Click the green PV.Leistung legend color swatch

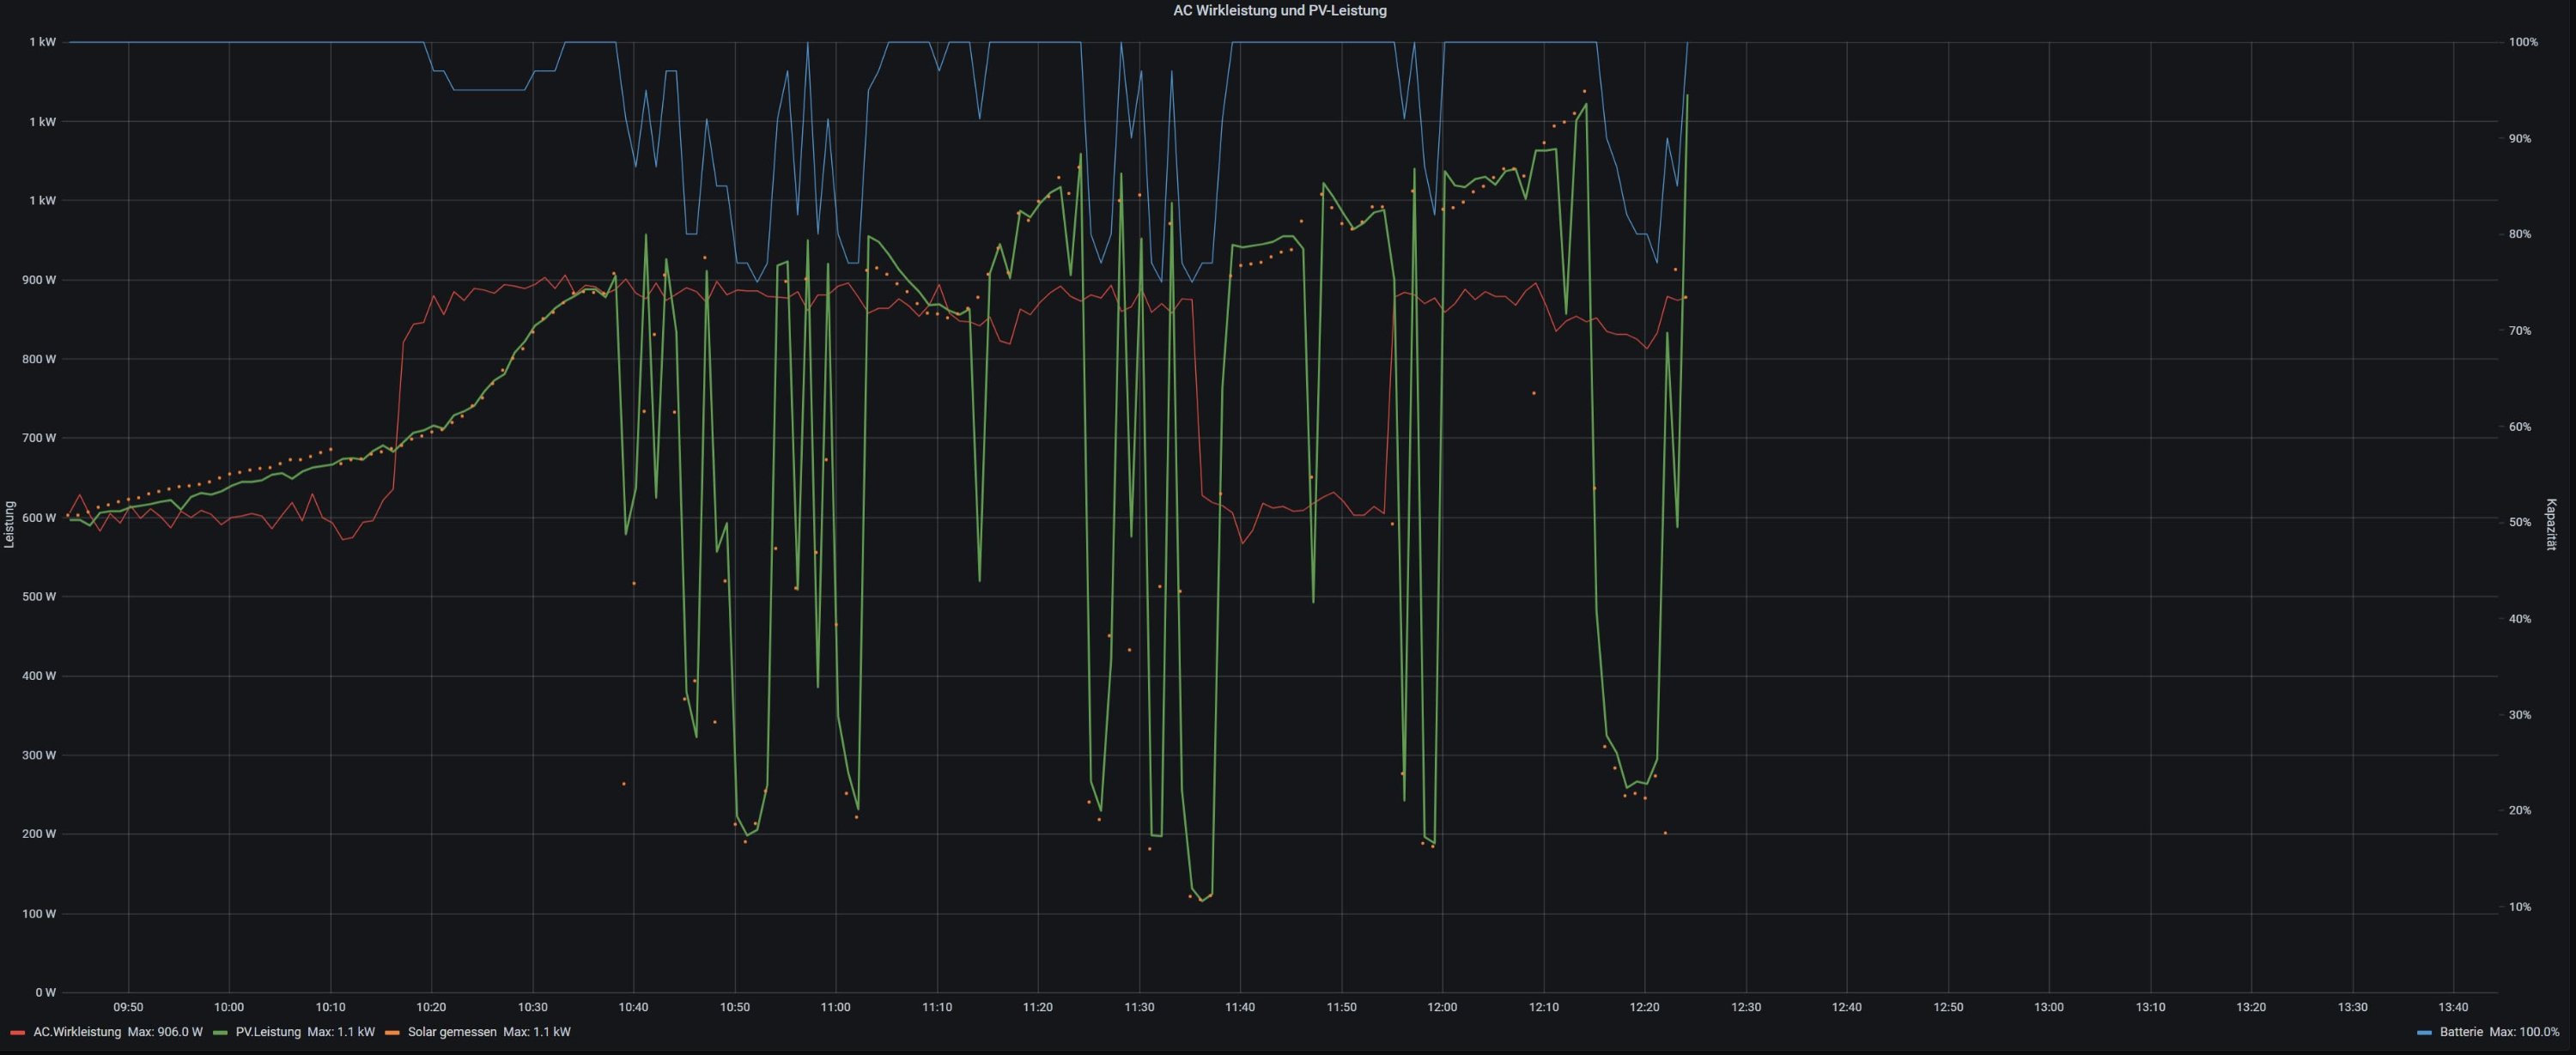pos(220,1032)
